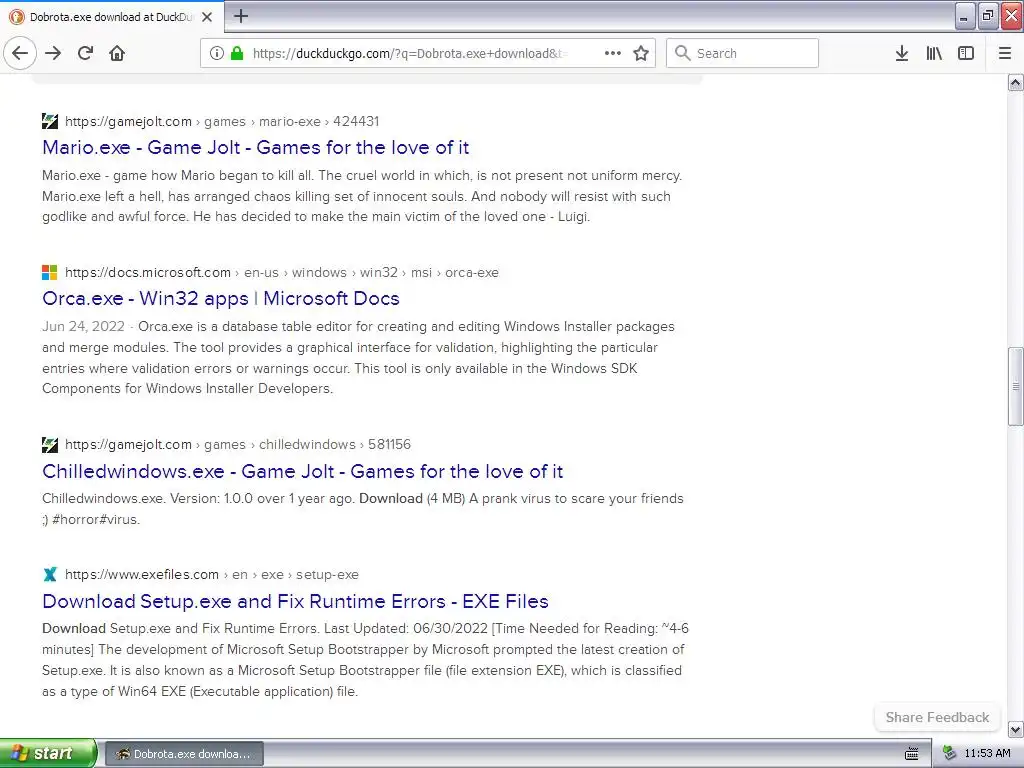Show site information icon in address bar
The width and height of the screenshot is (1024, 768).
[x=216, y=53]
